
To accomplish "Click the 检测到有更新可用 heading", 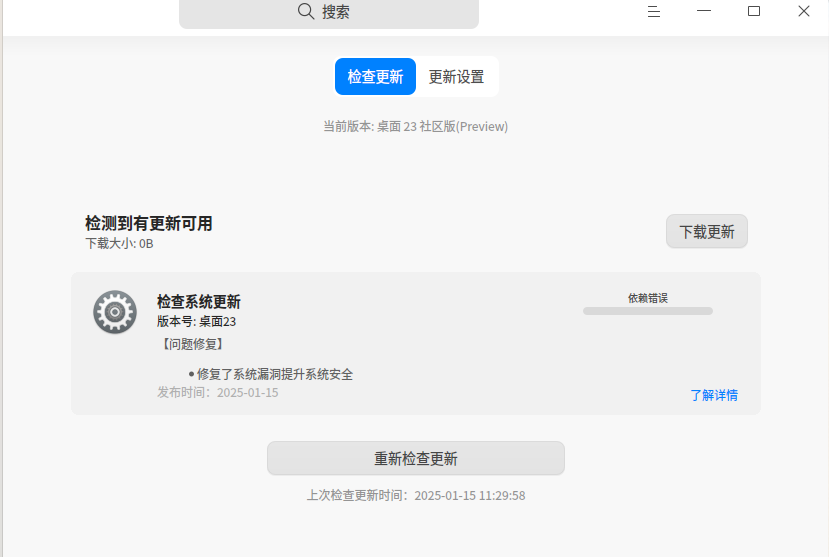I will tap(149, 223).
